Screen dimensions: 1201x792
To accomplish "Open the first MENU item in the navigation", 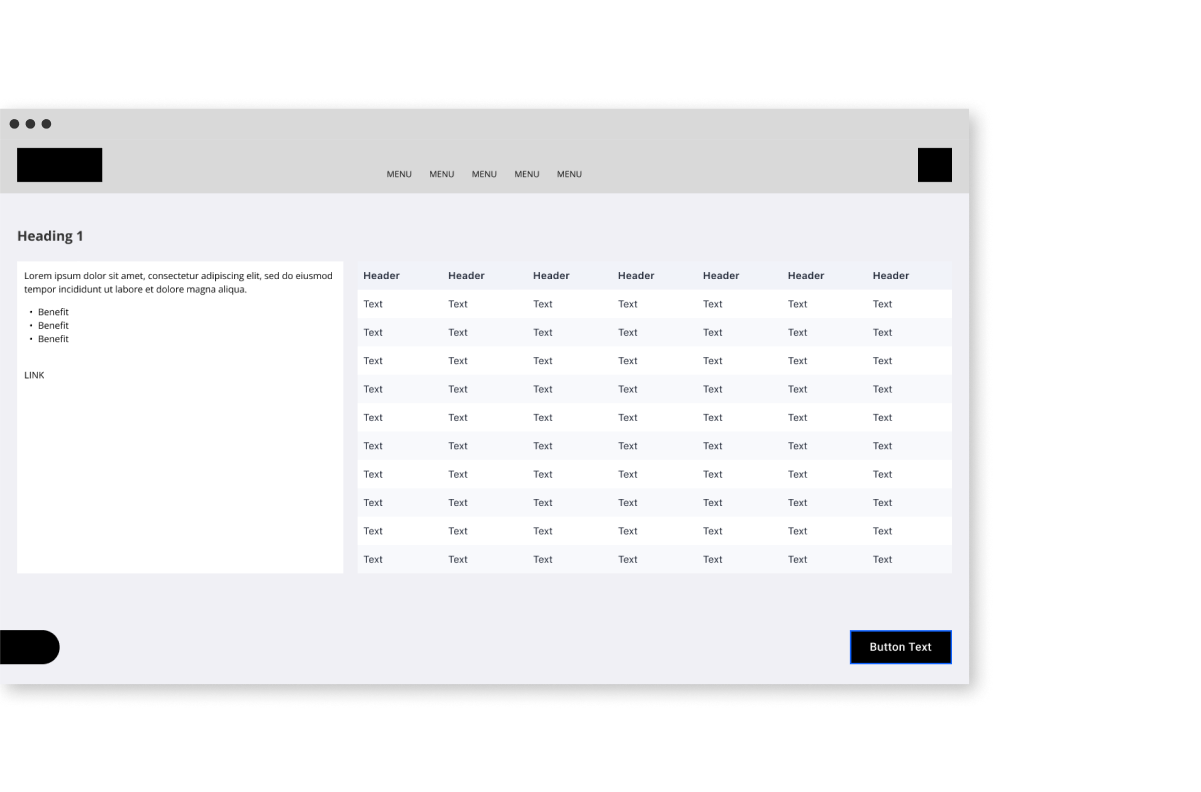I will 399,174.
